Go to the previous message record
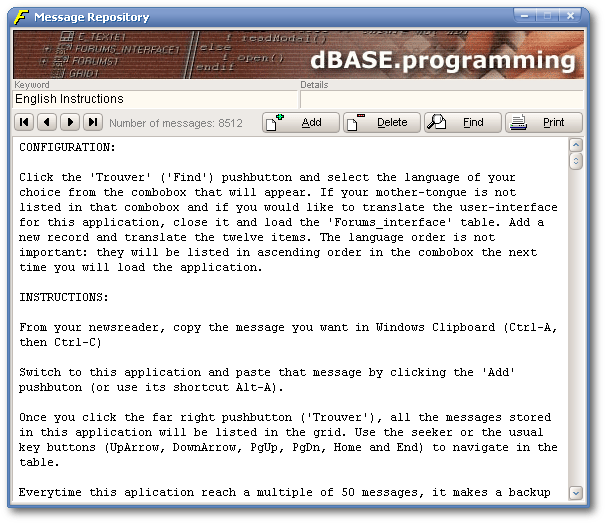The height and width of the screenshot is (523, 605). click(46, 122)
